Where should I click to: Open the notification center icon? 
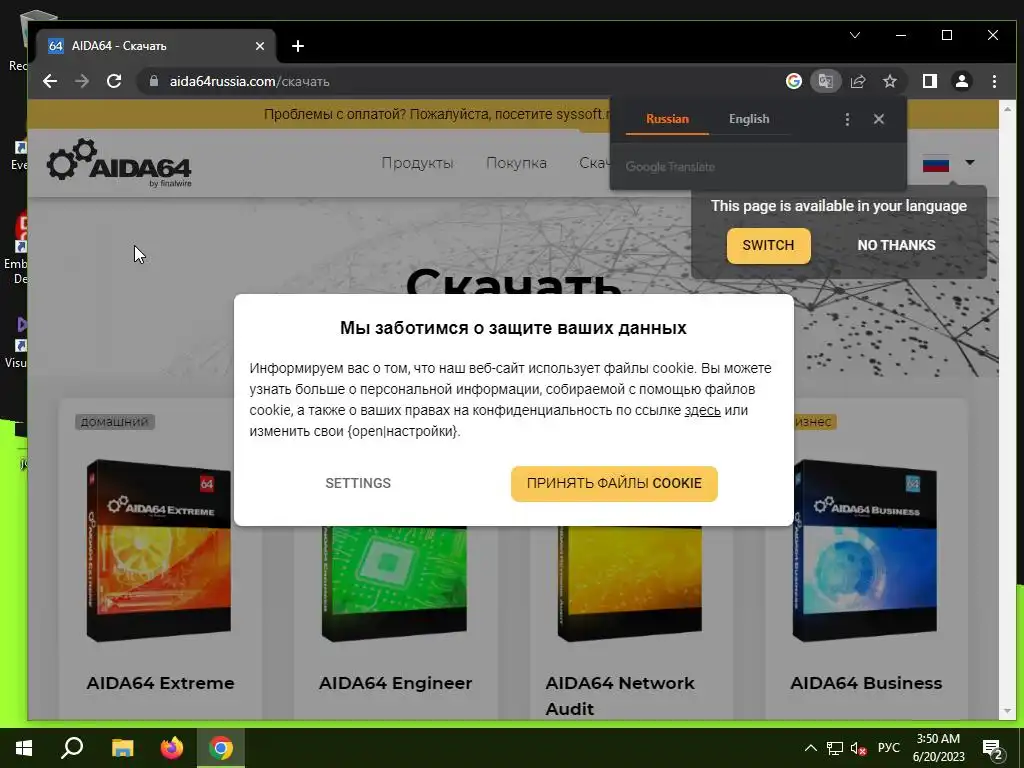click(x=993, y=749)
